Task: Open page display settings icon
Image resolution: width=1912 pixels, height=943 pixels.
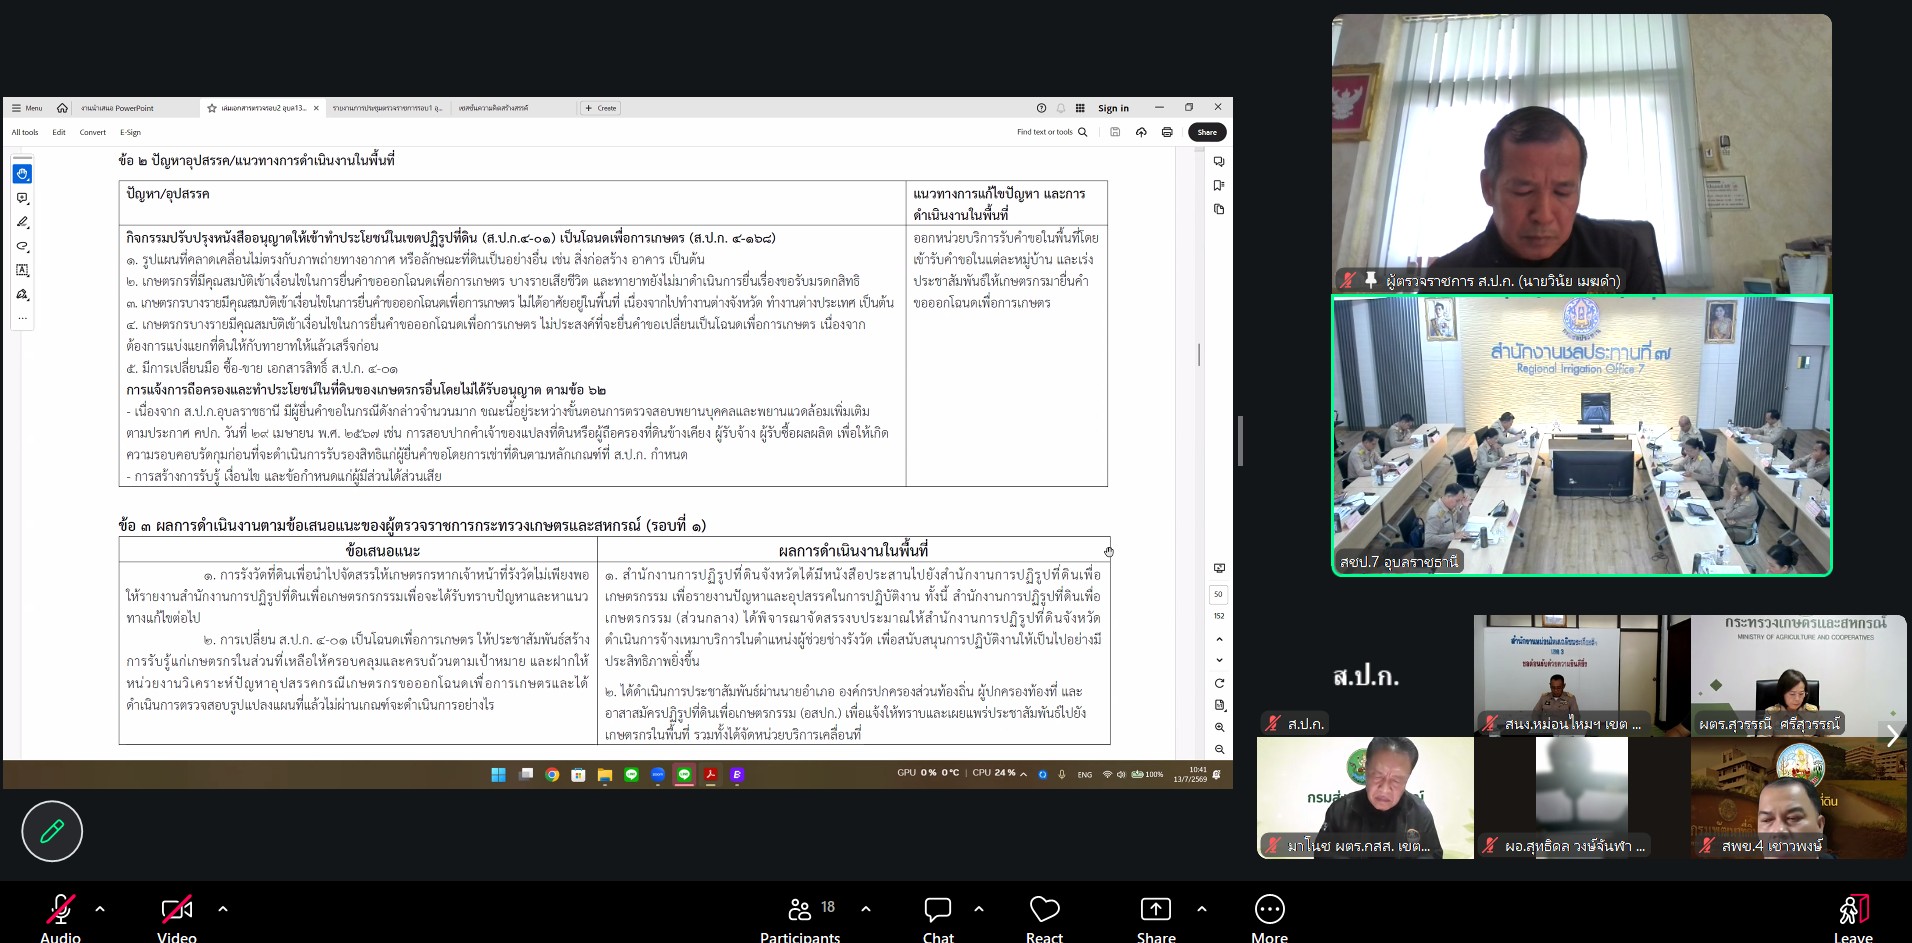Action: click(1219, 705)
